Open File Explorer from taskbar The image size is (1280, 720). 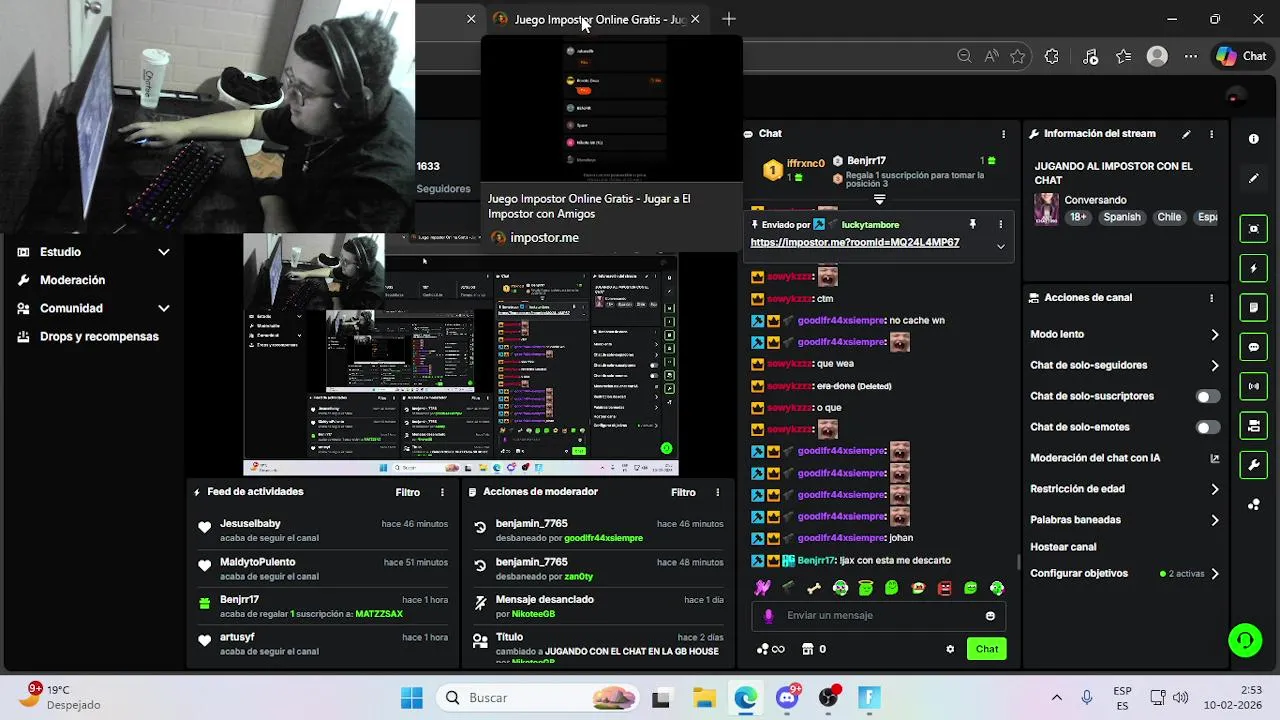[x=704, y=698]
